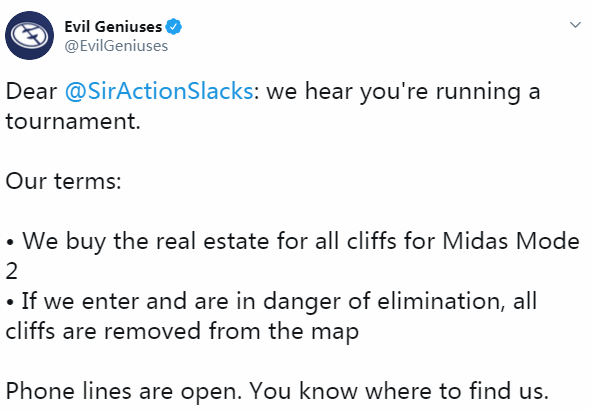Click the second bullet point dot
Image resolution: width=591 pixels, height=410 pixels.
click(10, 303)
